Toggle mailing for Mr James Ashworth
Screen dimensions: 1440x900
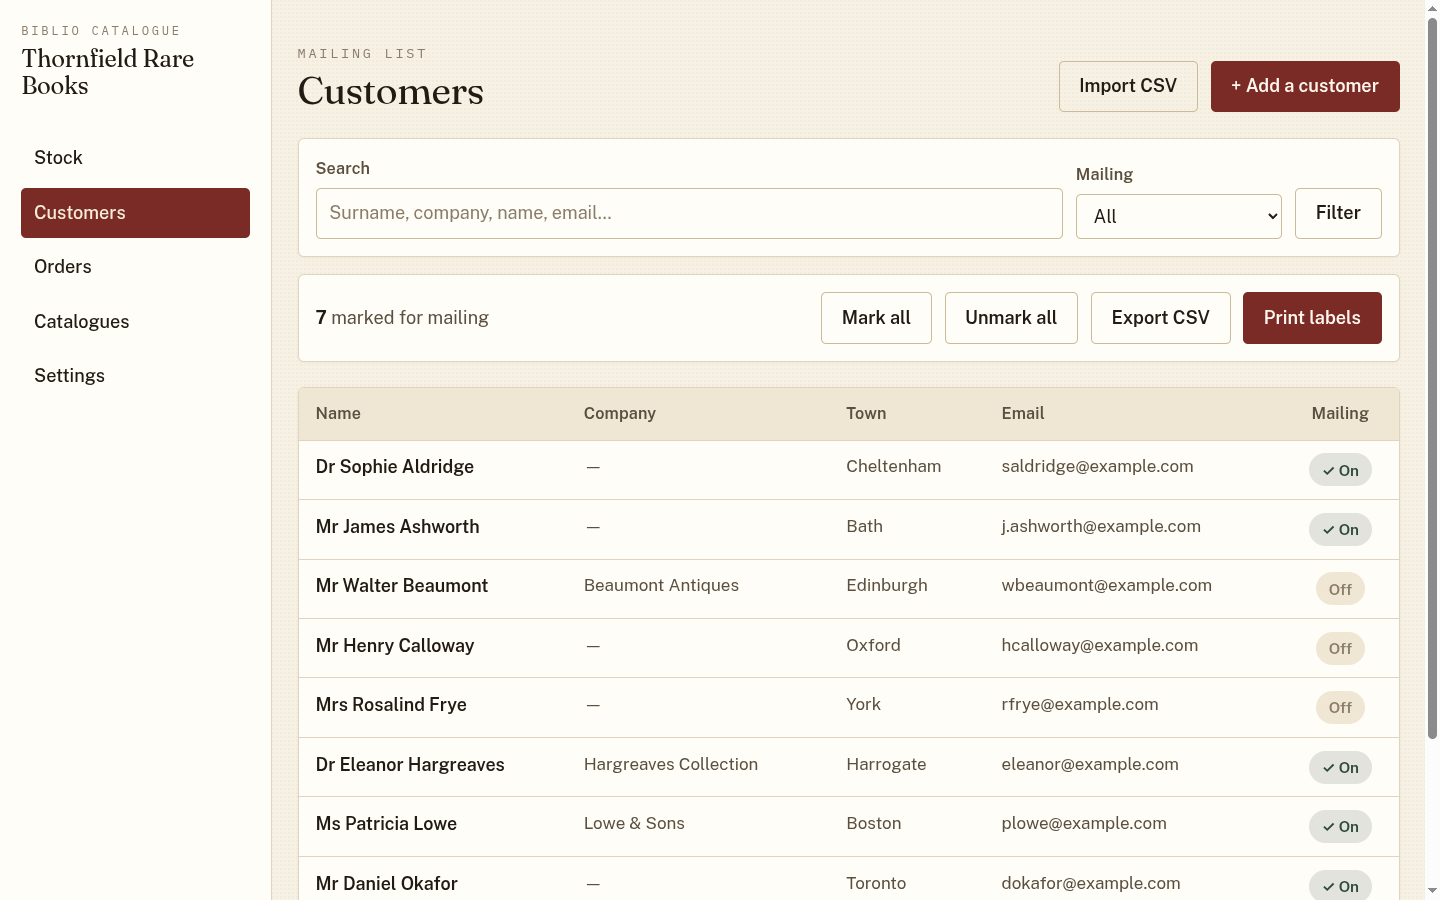pyautogui.click(x=1340, y=529)
